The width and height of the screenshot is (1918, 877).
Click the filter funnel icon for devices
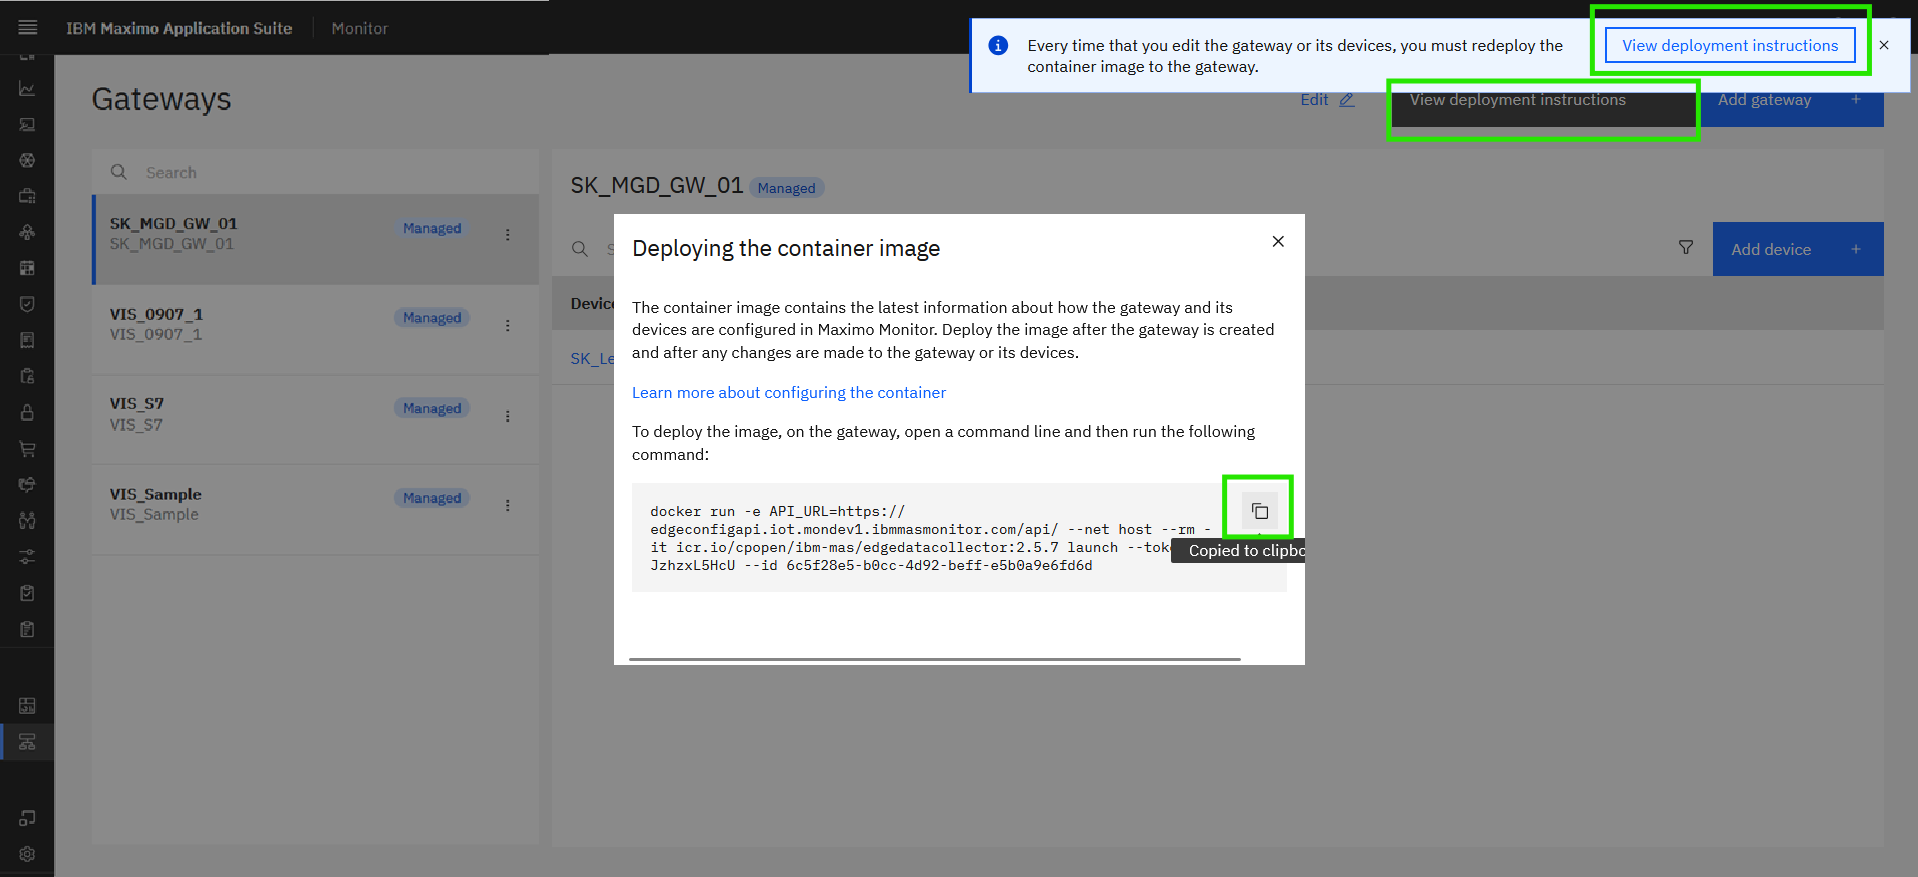click(1686, 248)
